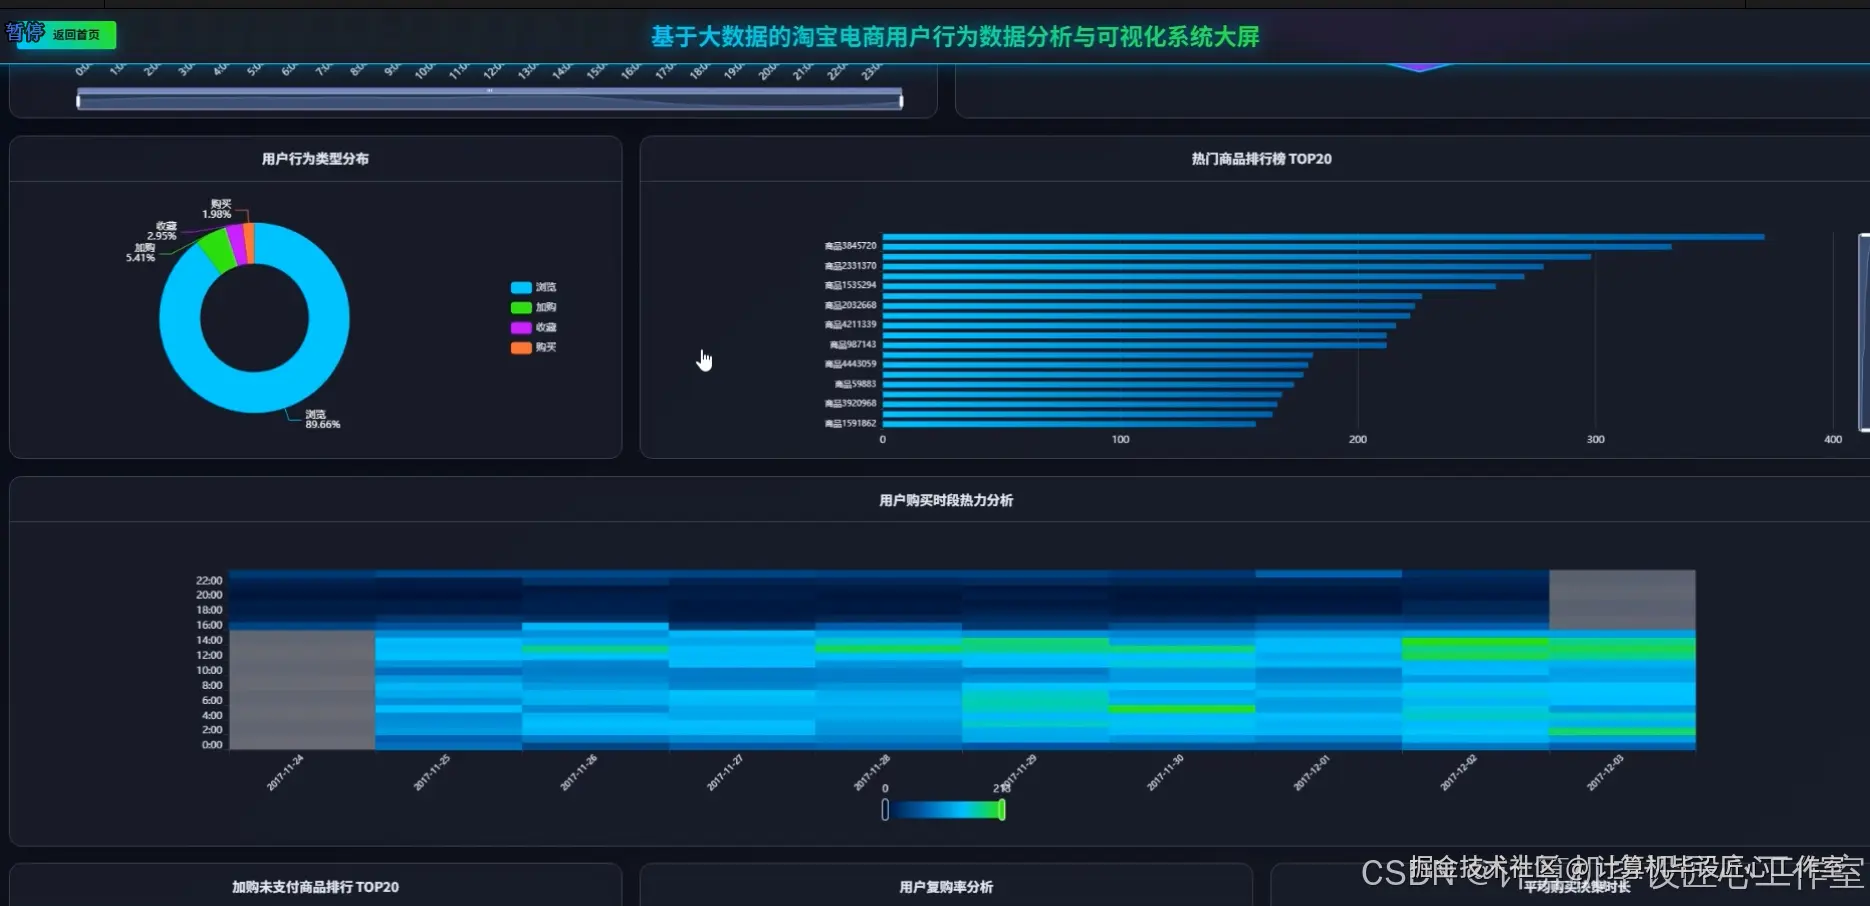The width and height of the screenshot is (1870, 906).
Task: Click heatmap color gradient bar
Action: coord(943,810)
